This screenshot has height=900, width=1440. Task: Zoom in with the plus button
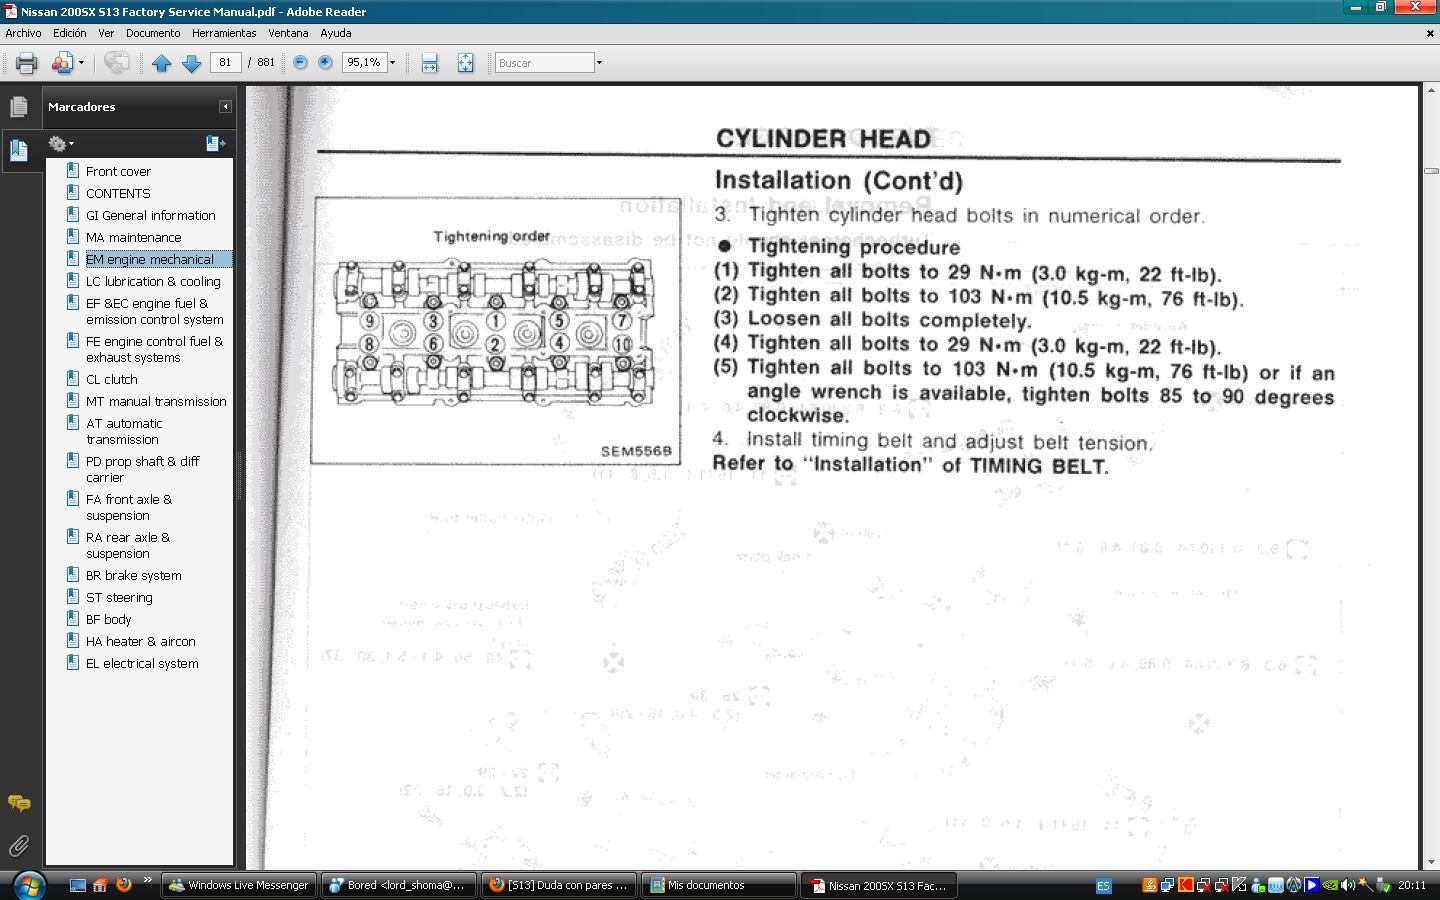tap(325, 62)
